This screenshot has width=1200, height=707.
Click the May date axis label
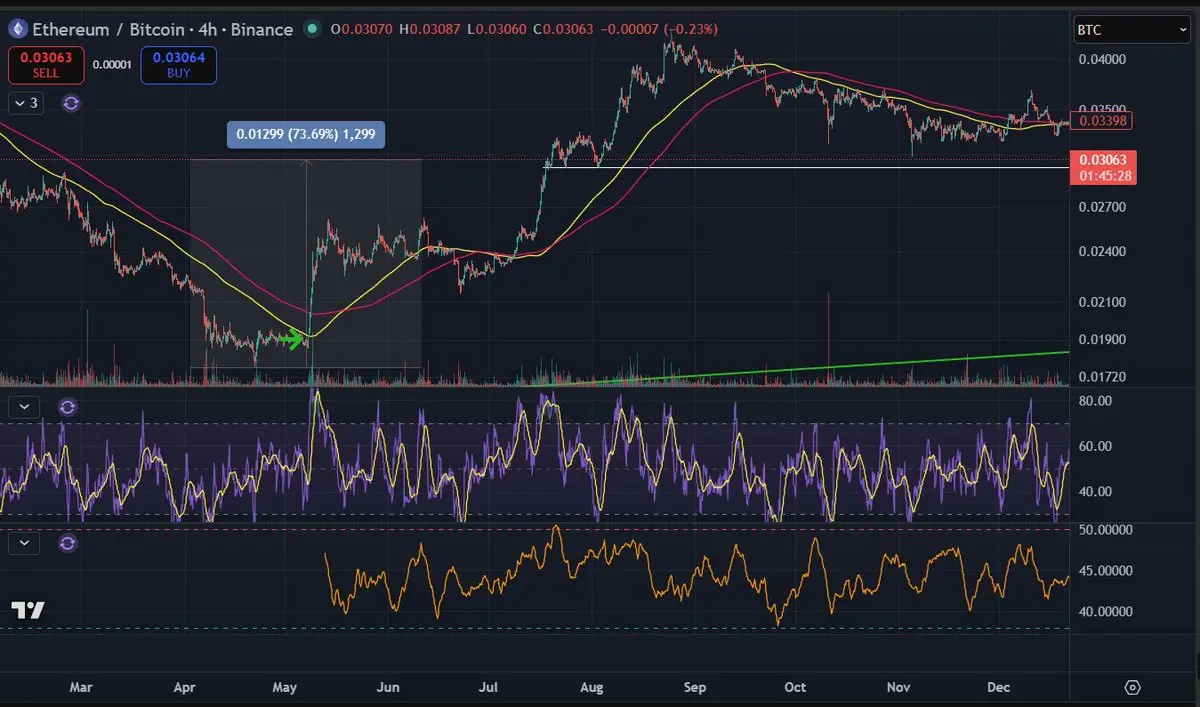285,688
